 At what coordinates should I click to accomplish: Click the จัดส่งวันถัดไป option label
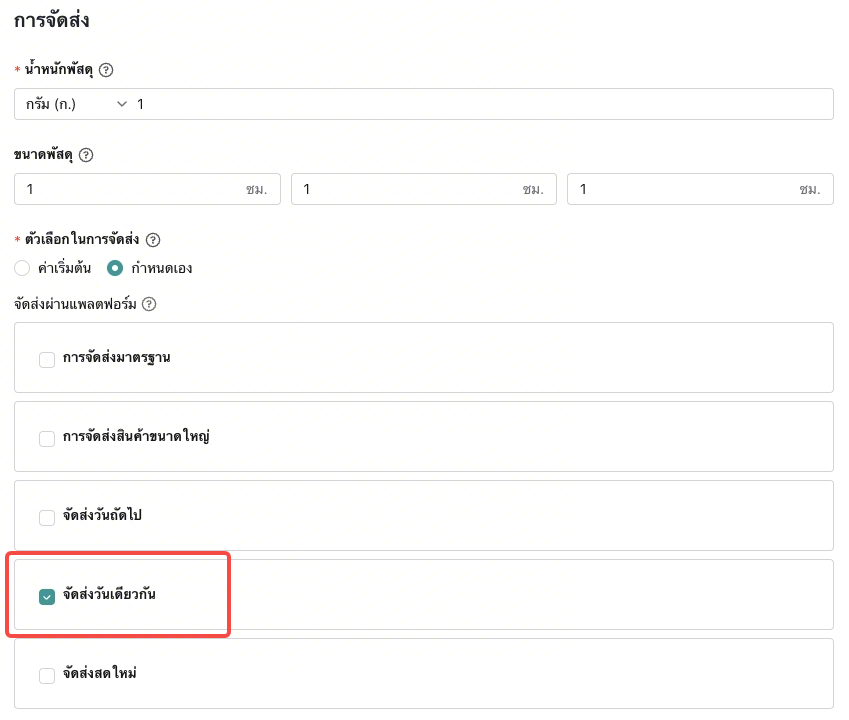tap(105, 516)
